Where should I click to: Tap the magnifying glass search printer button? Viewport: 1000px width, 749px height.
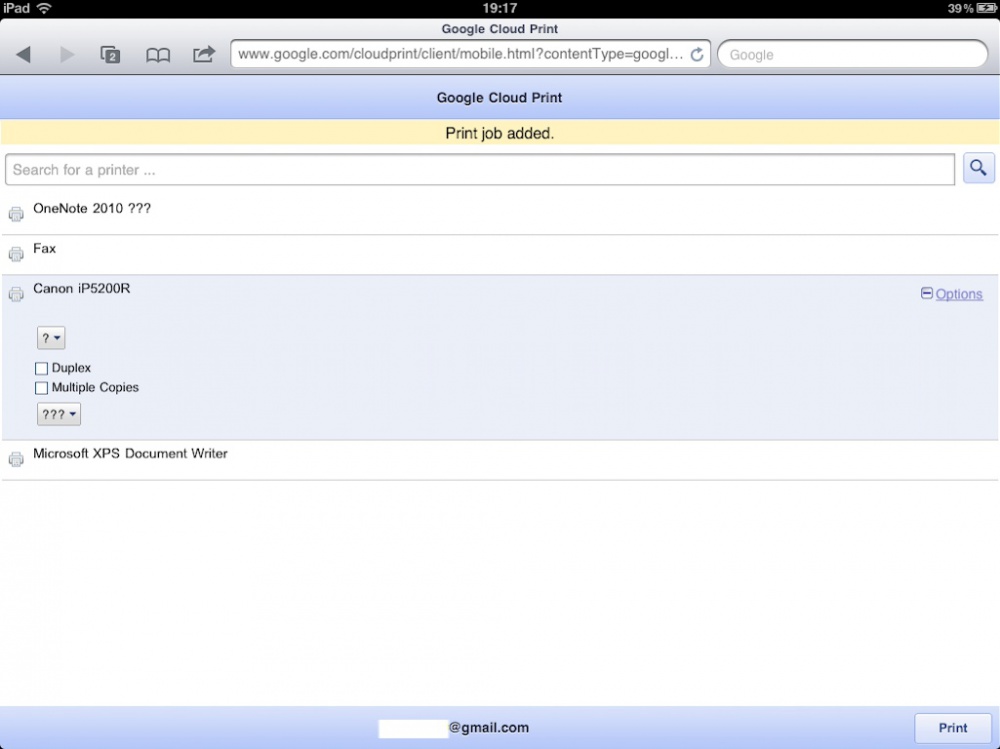[x=978, y=168]
